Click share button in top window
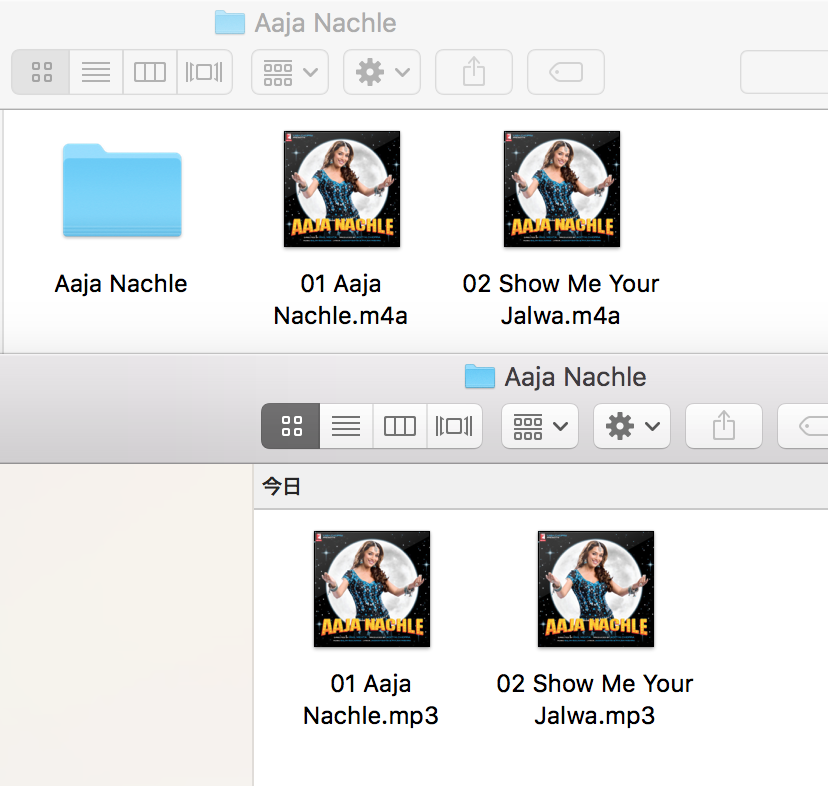The width and height of the screenshot is (828, 786). pyautogui.click(x=474, y=72)
